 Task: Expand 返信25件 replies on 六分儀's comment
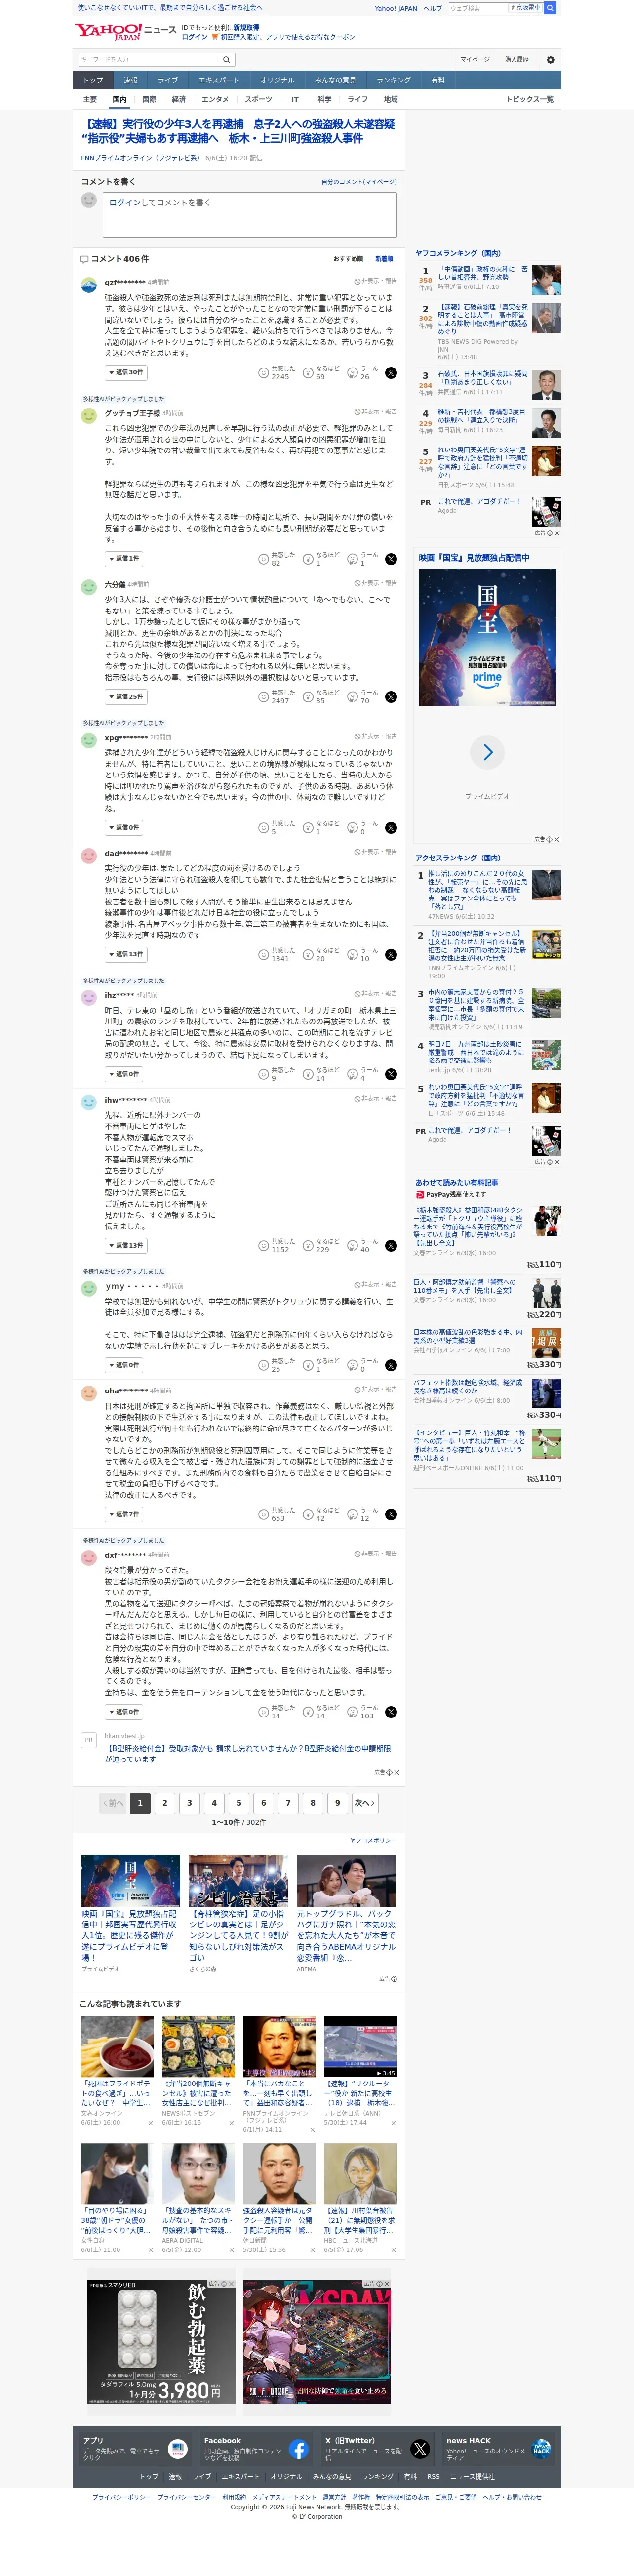click(x=125, y=697)
